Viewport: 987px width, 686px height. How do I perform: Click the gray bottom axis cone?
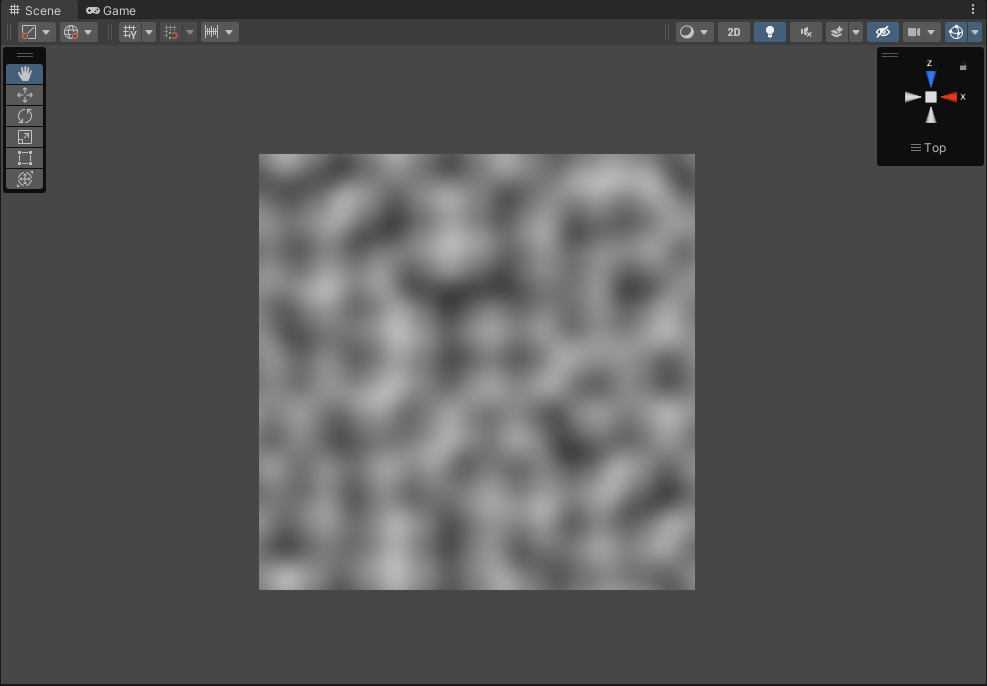[931, 115]
